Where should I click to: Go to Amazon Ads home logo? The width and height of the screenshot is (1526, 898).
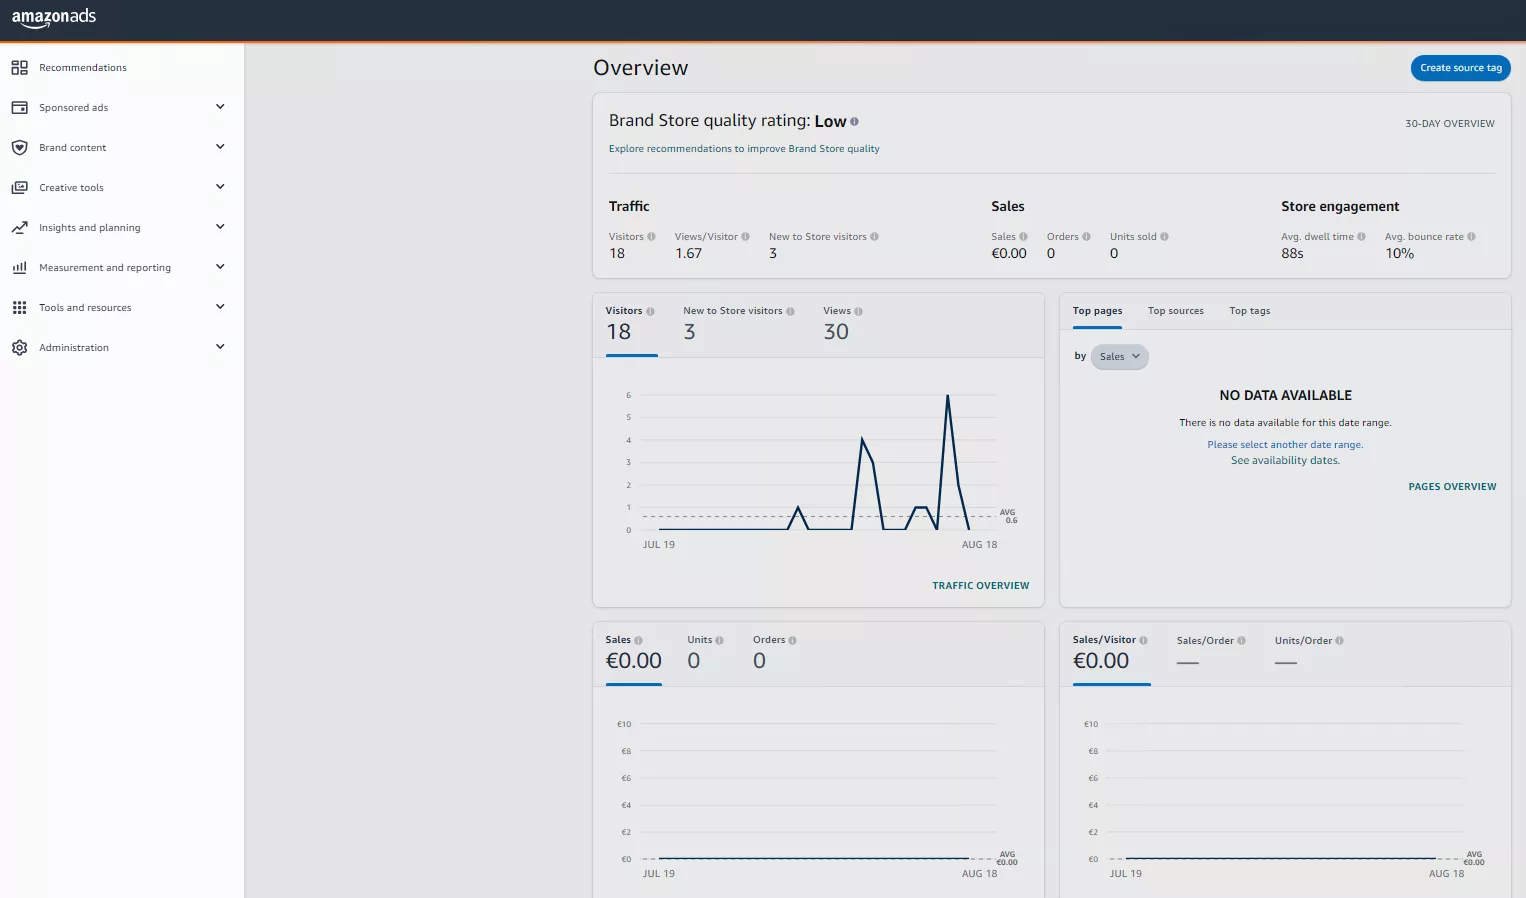[54, 18]
